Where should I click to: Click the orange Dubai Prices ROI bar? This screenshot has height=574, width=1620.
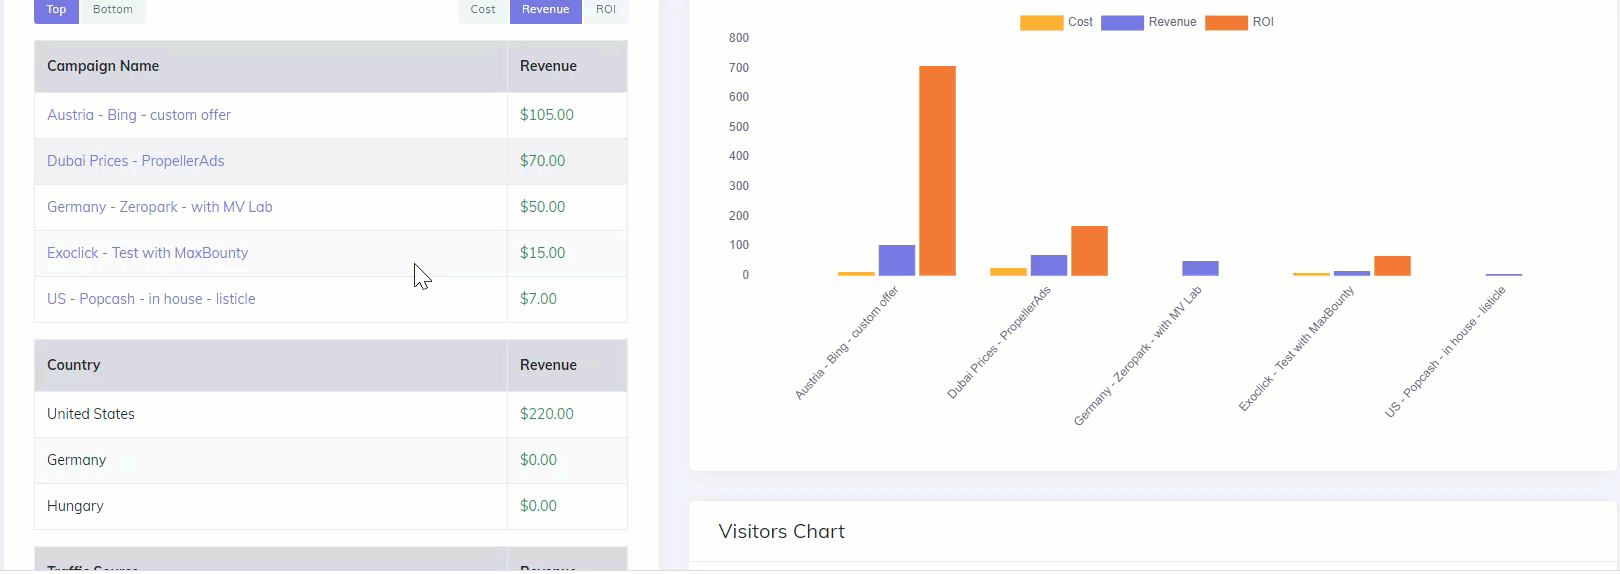(x=1089, y=251)
